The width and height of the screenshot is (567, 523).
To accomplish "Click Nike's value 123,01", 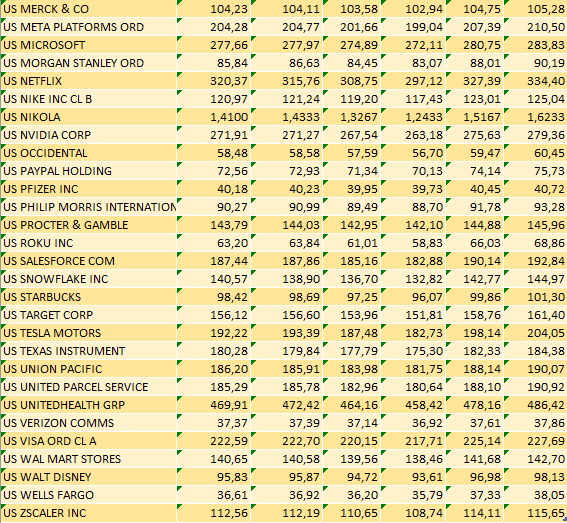I will 482,99.
